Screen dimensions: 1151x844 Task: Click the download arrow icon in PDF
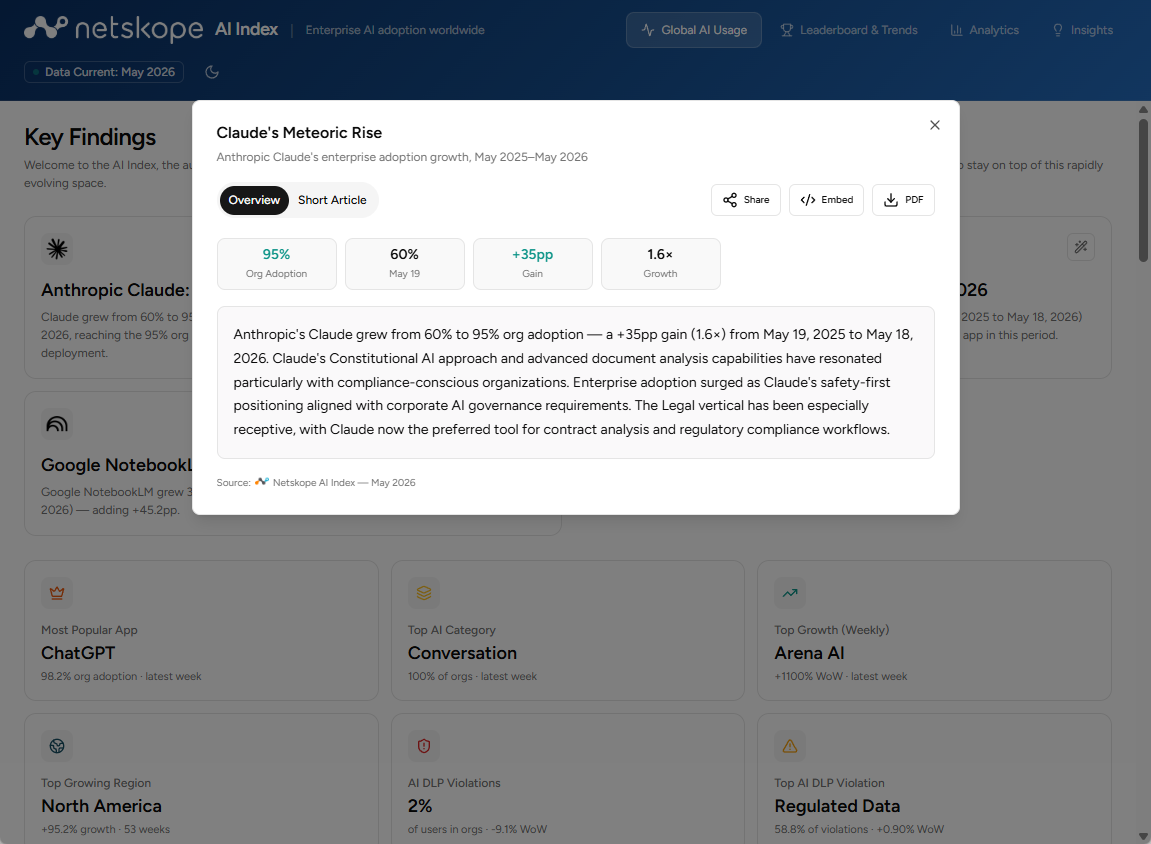pos(890,200)
